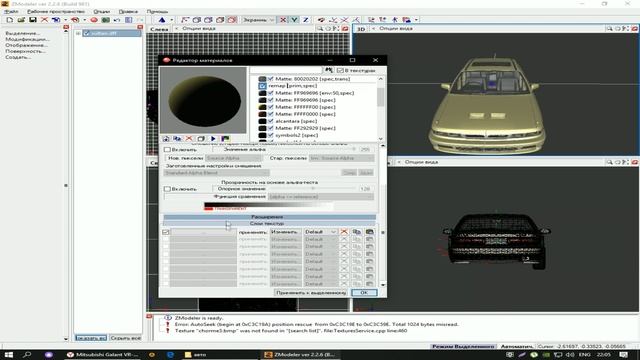The image size is (640, 360).
Task: Click copy icon in first texture layer row
Action: [x=357, y=232]
